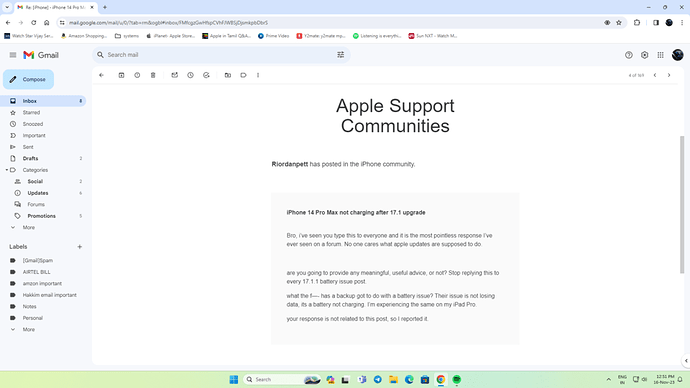Open the Windows Start menu

point(234,379)
